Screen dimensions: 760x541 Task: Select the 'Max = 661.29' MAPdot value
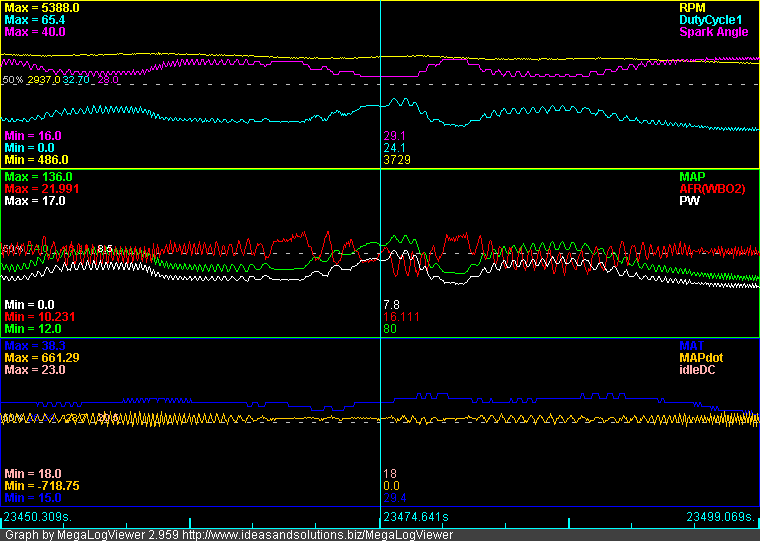click(x=42, y=358)
